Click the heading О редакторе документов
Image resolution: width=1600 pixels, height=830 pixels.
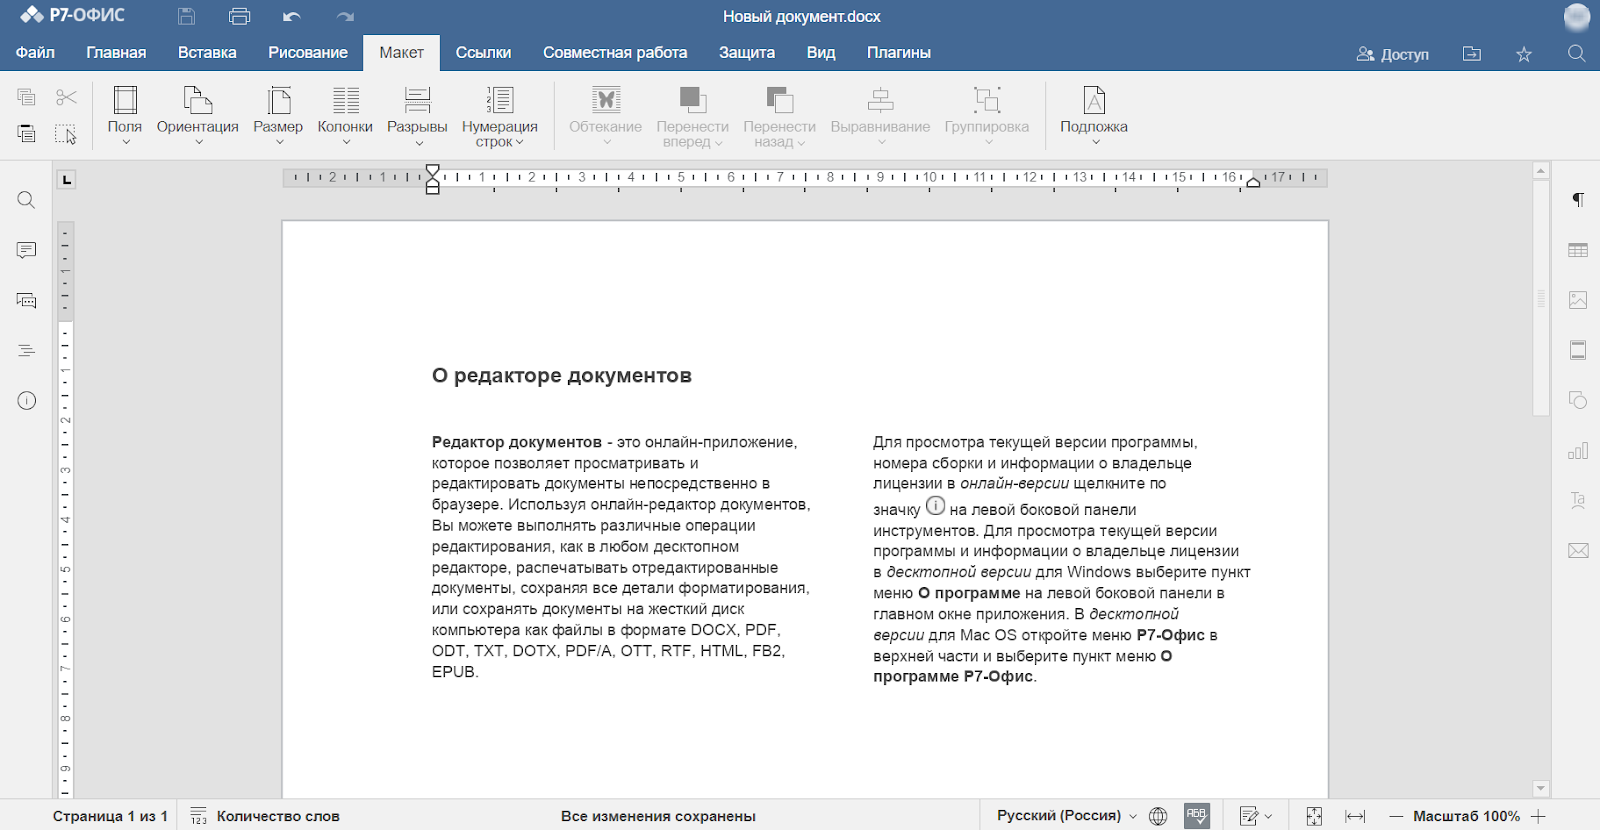coord(562,376)
